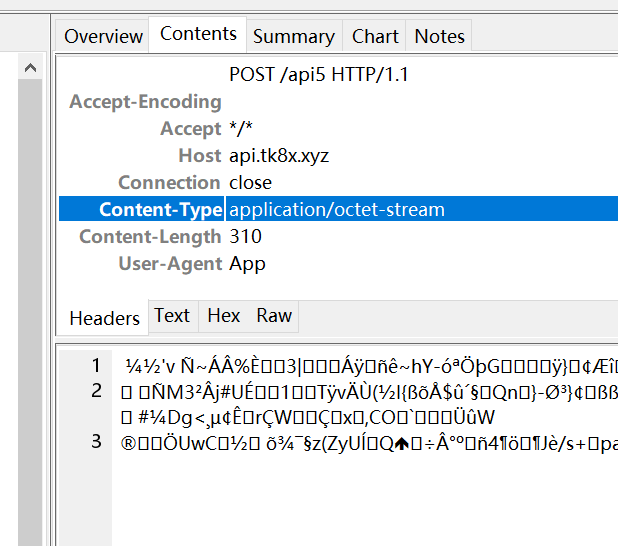Image resolution: width=618 pixels, height=546 pixels.
Task: Open the Hex body view
Action: tap(223, 316)
